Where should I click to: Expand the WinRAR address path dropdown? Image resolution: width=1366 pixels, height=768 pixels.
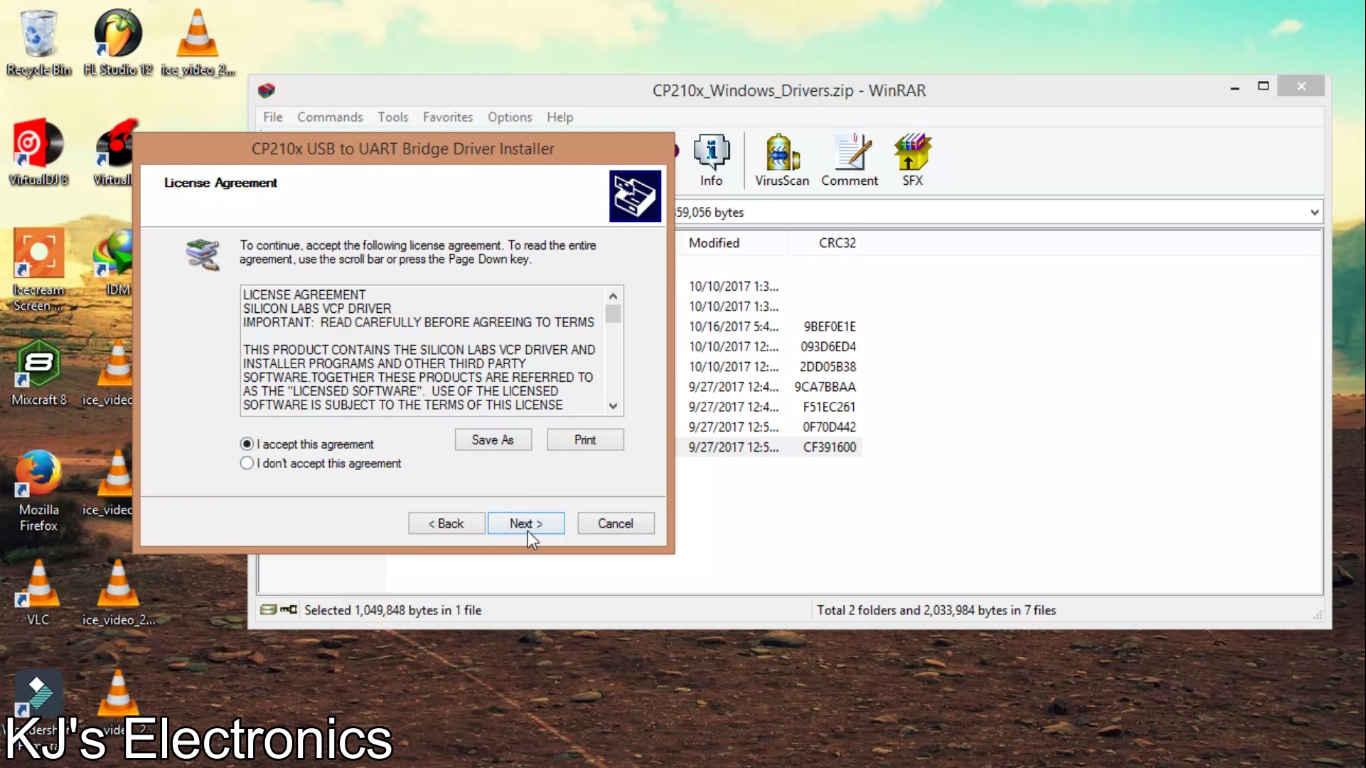(1314, 212)
